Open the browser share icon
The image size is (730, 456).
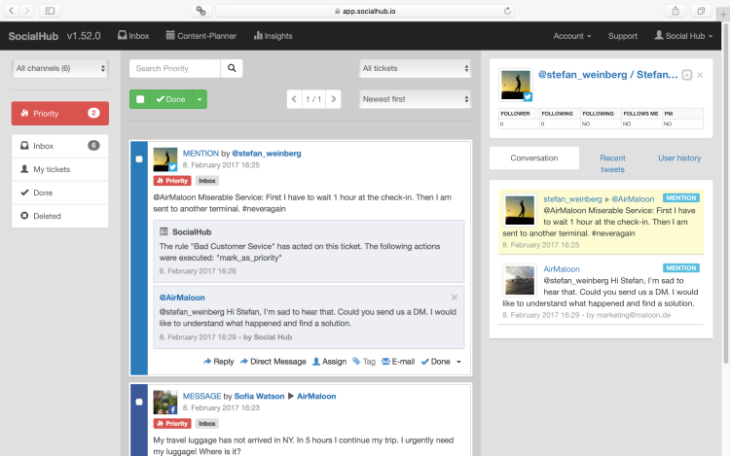pyautogui.click(x=675, y=11)
